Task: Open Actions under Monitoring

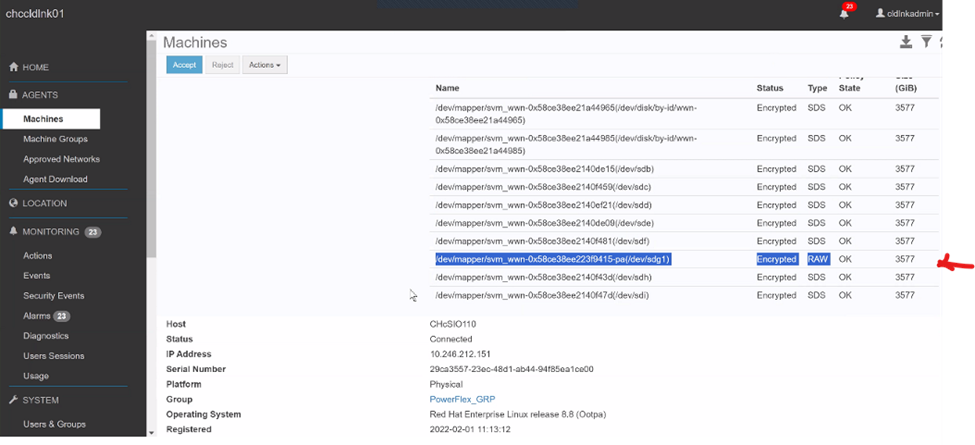Action: [37, 255]
